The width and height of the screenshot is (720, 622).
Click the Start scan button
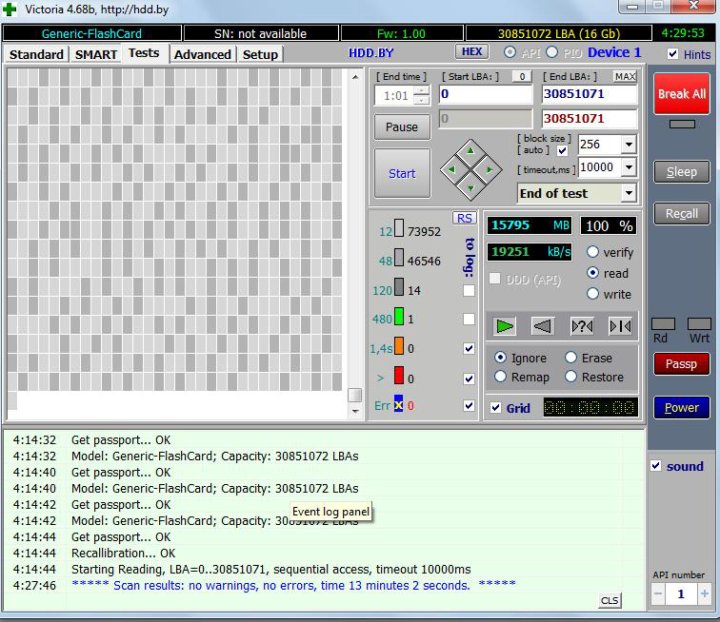click(401, 173)
